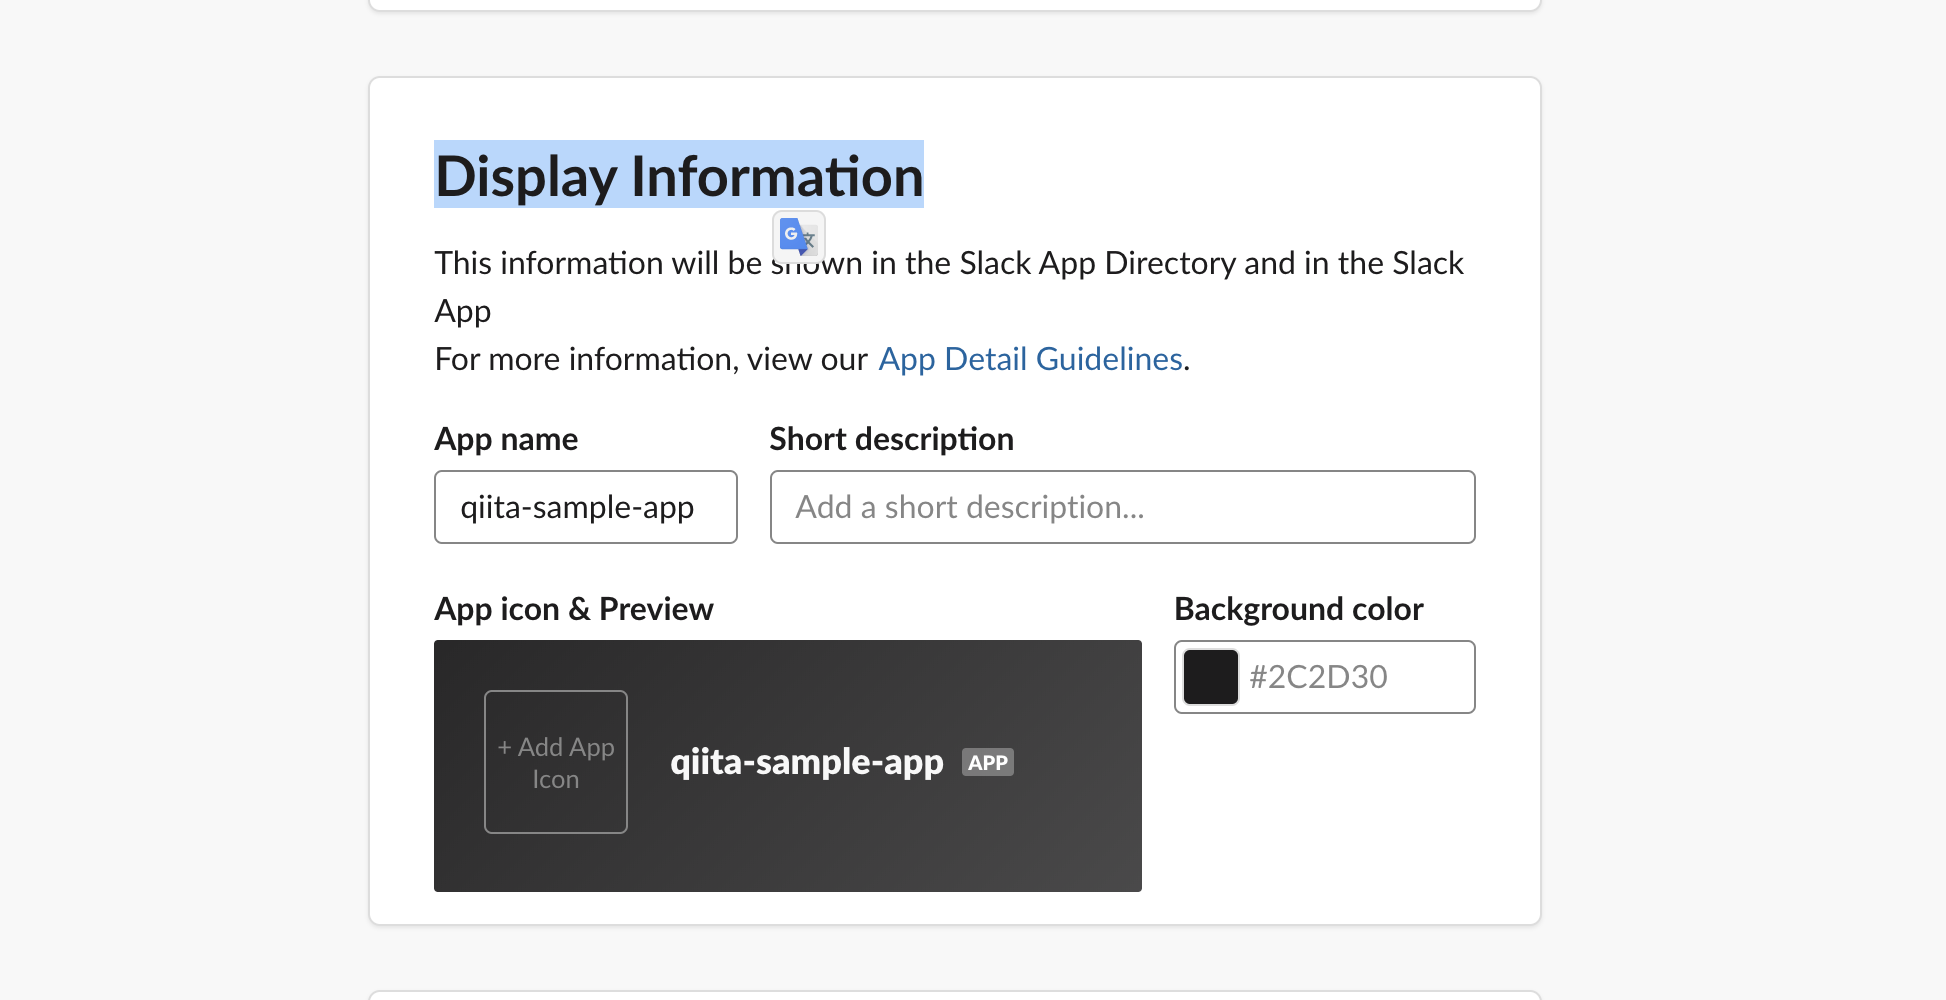This screenshot has width=1946, height=1000.
Task: Click the 'For more information' sentence text
Action: [x=650, y=359]
